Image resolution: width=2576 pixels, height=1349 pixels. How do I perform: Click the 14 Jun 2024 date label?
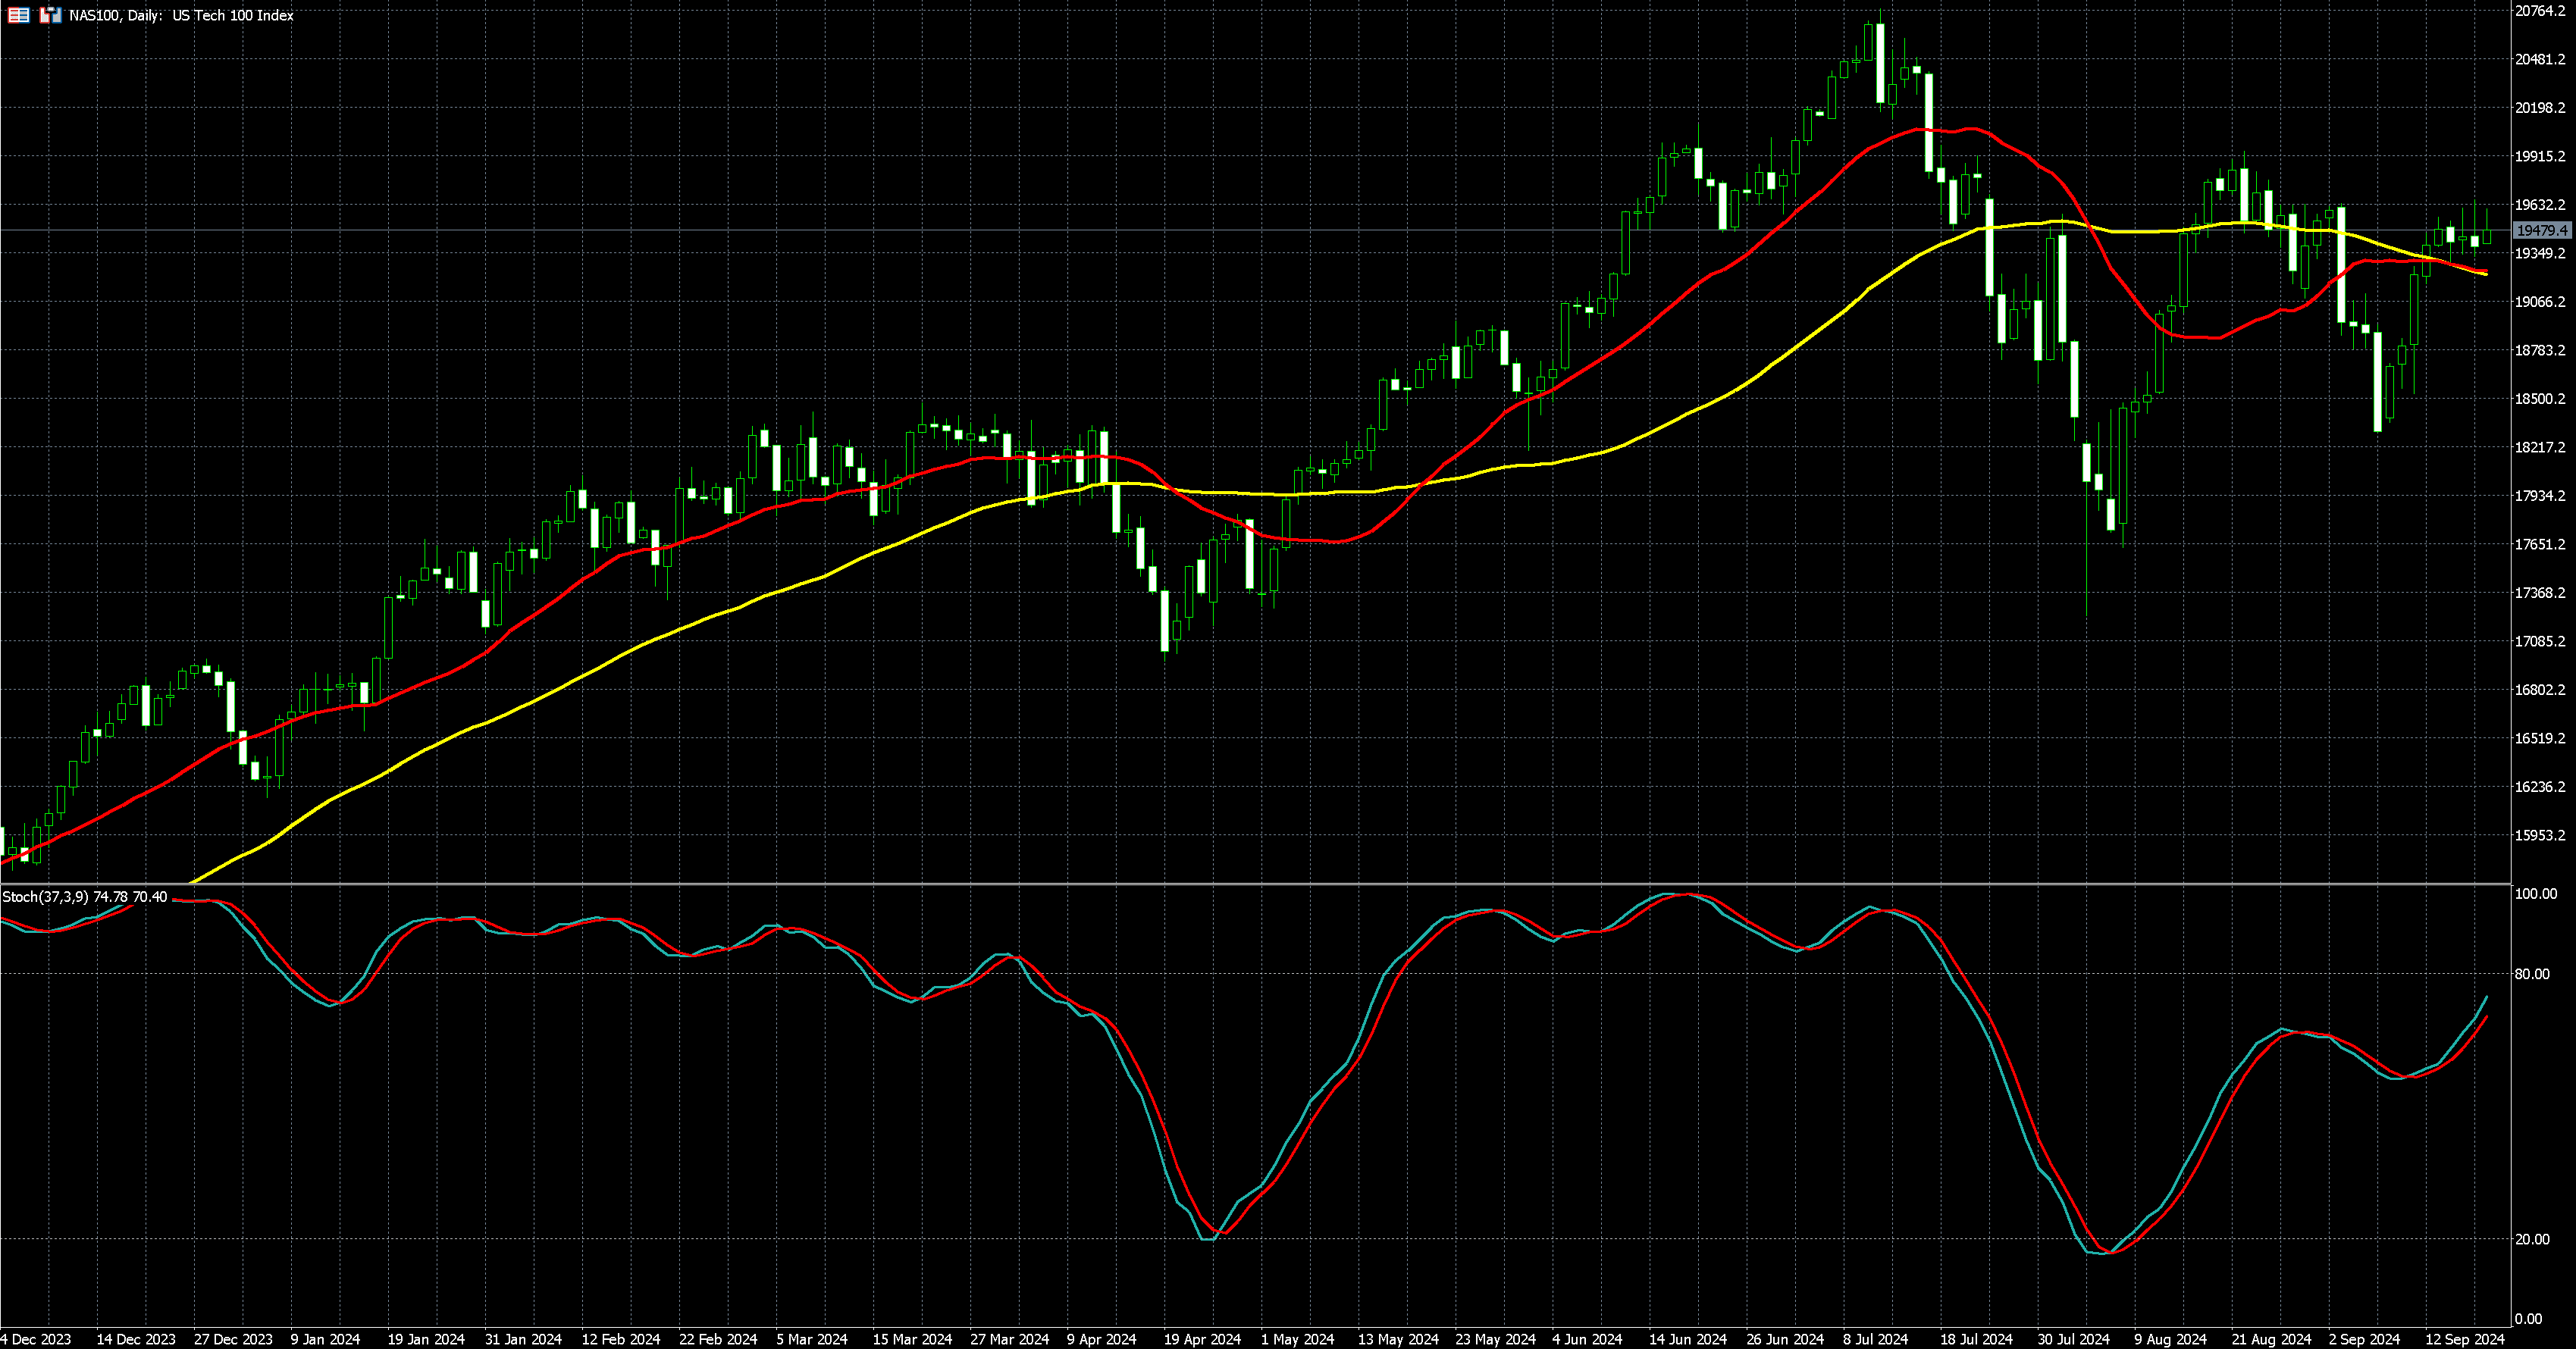tap(1688, 1339)
